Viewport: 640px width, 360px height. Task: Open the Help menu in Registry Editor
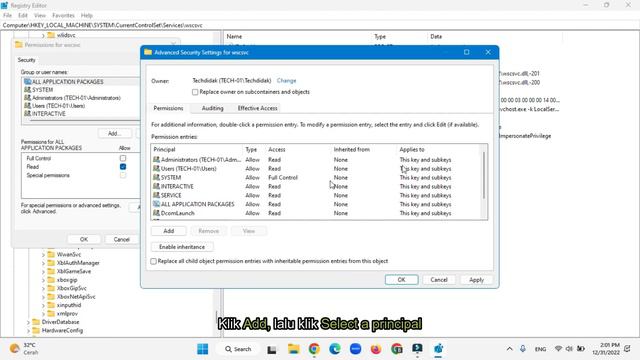point(87,16)
